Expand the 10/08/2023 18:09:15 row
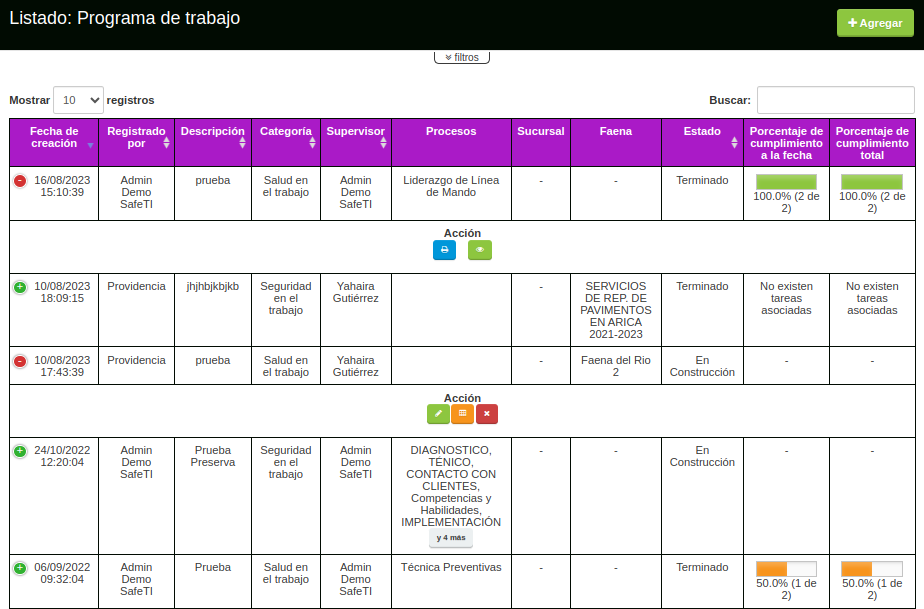The height and width of the screenshot is (609, 924). point(20,287)
